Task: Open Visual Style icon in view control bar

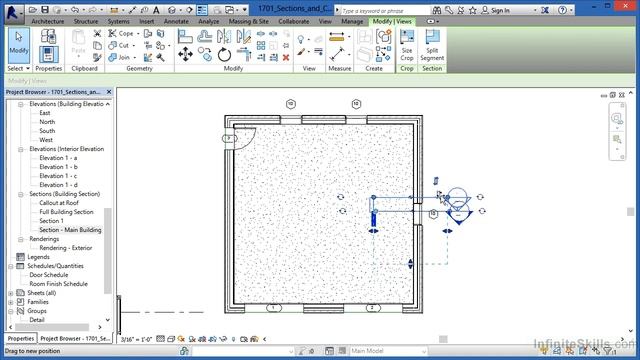Action: coord(171,339)
